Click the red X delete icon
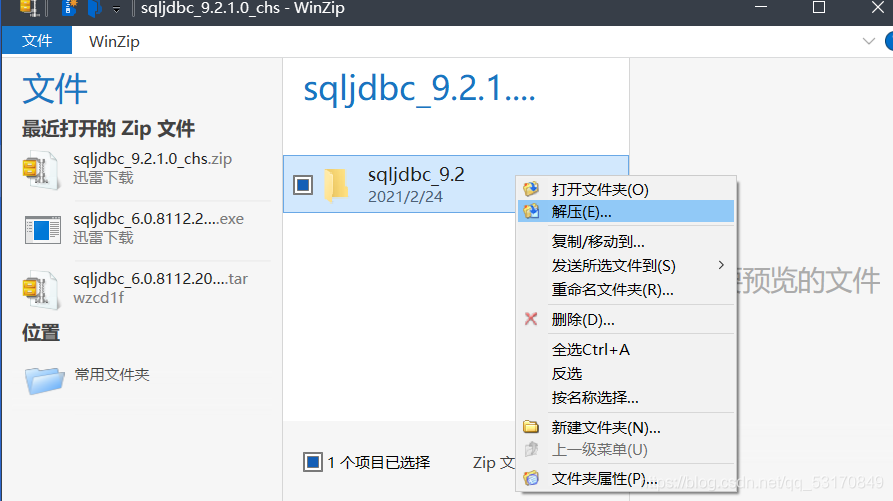893x501 pixels. 531,319
